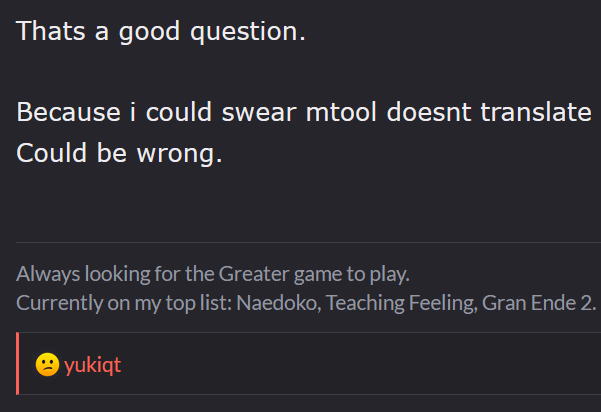Viewport: 601px width, 412px height.
Task: Click the word "play." ending signature line
Action: [388, 273]
